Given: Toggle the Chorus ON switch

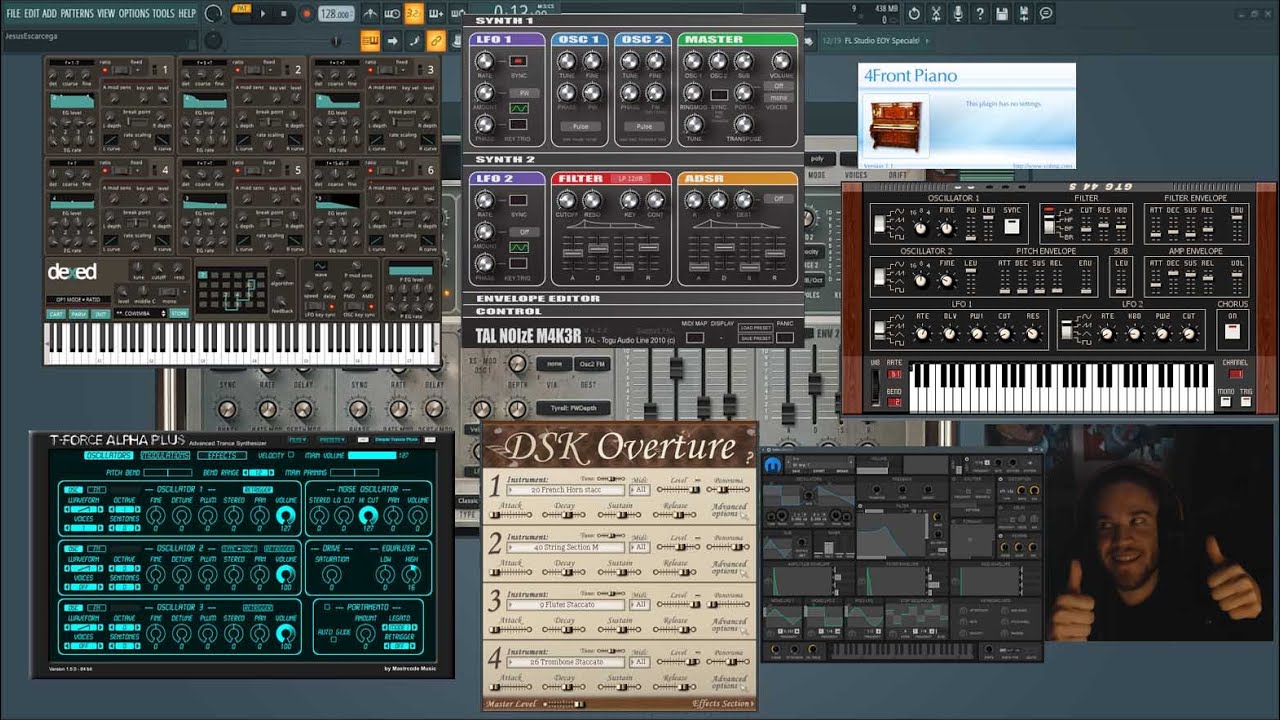Looking at the screenshot, I should (x=1231, y=331).
